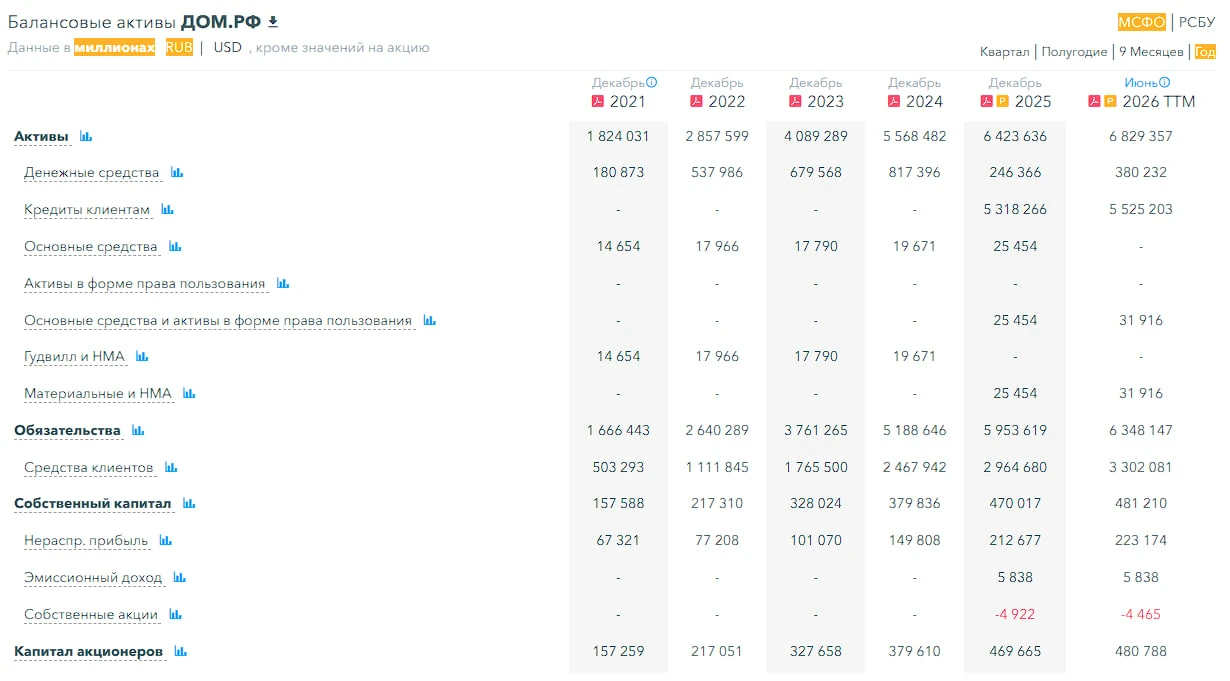Choose the 9 Месяцев period
This screenshot has width=1230, height=681.
point(1151,52)
